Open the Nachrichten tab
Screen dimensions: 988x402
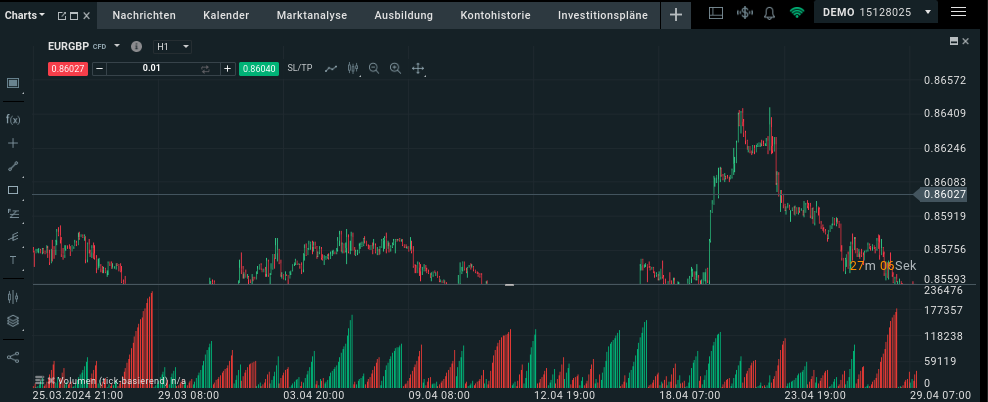(144, 15)
